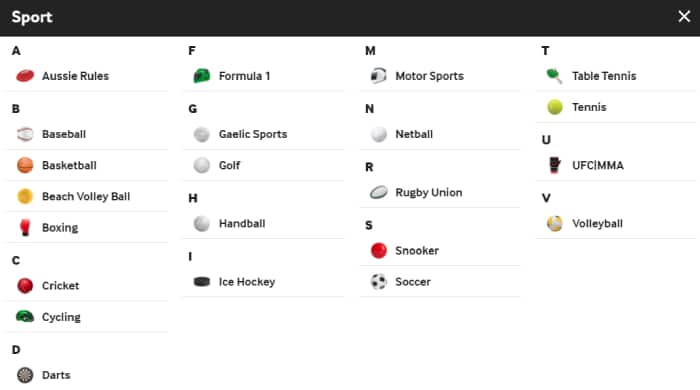The height and width of the screenshot is (390, 700).
Task: Open the Snooker sport entry
Action: point(440,250)
